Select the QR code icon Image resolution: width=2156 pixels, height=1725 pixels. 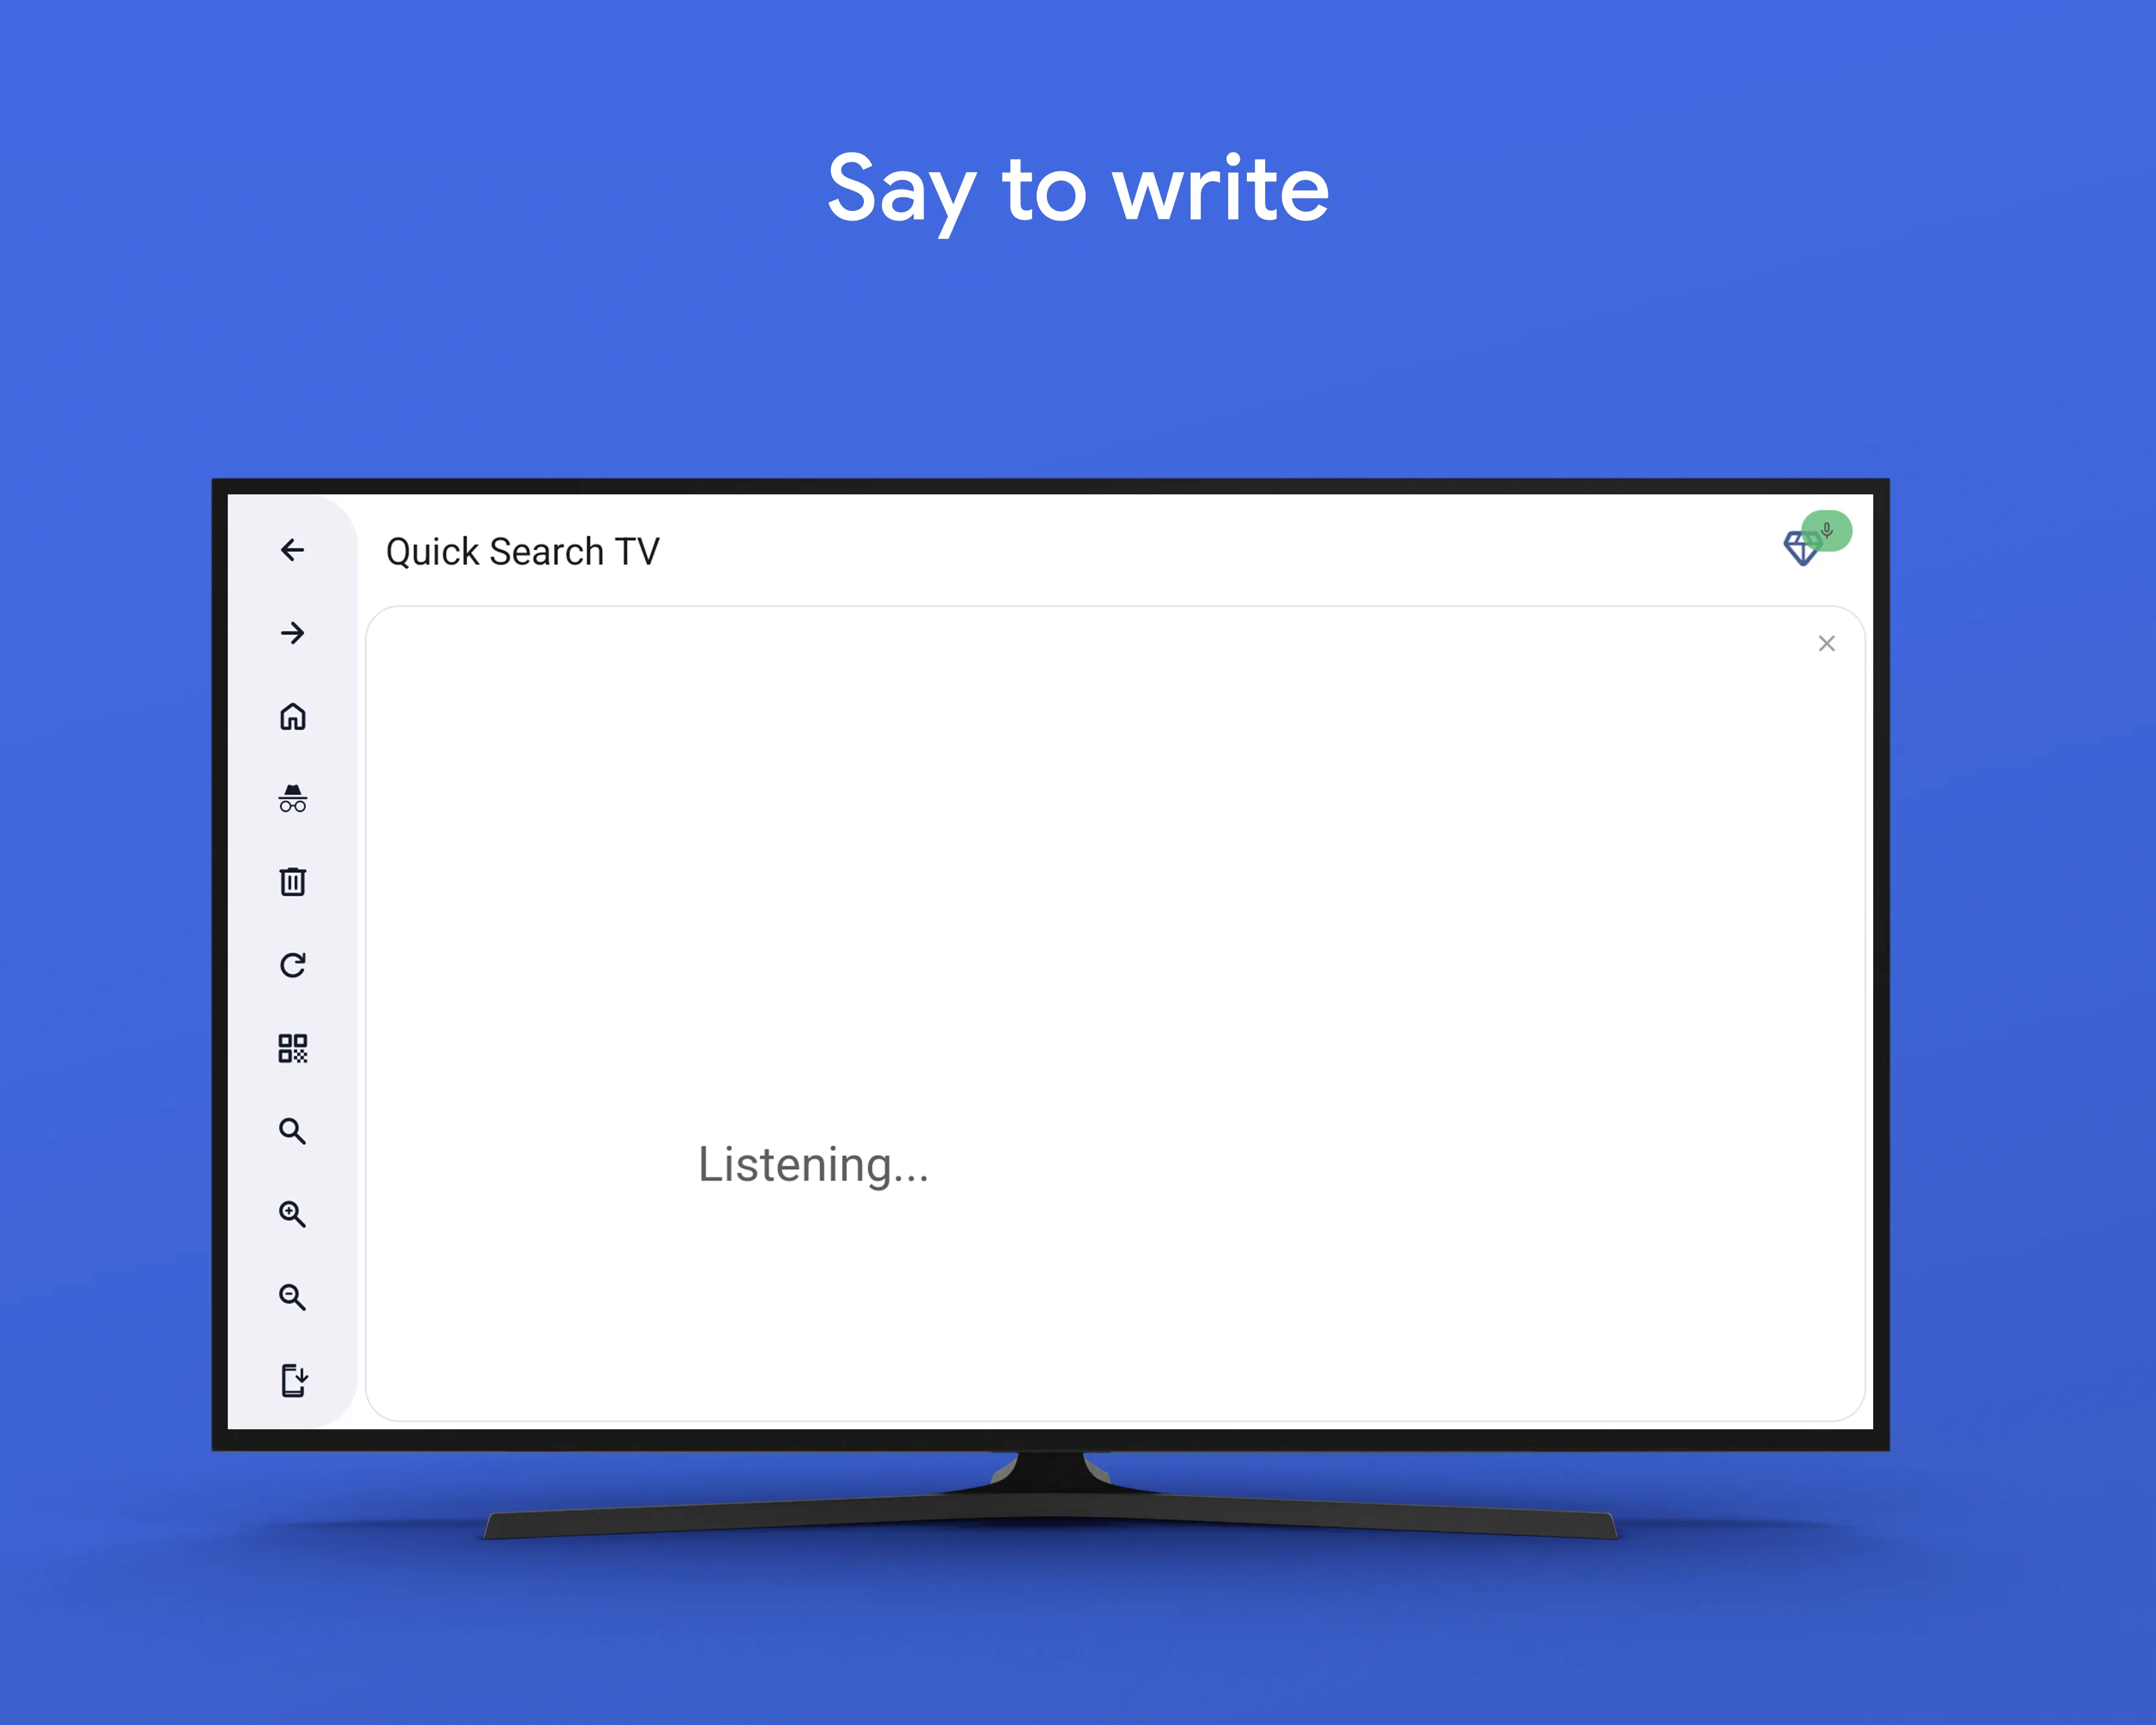coord(292,1048)
